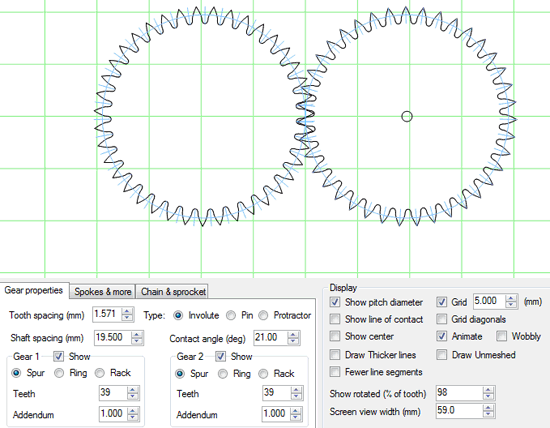Decrease Tooth spacing with down arrow
Viewport: 550px width, 428px height.
click(127, 318)
